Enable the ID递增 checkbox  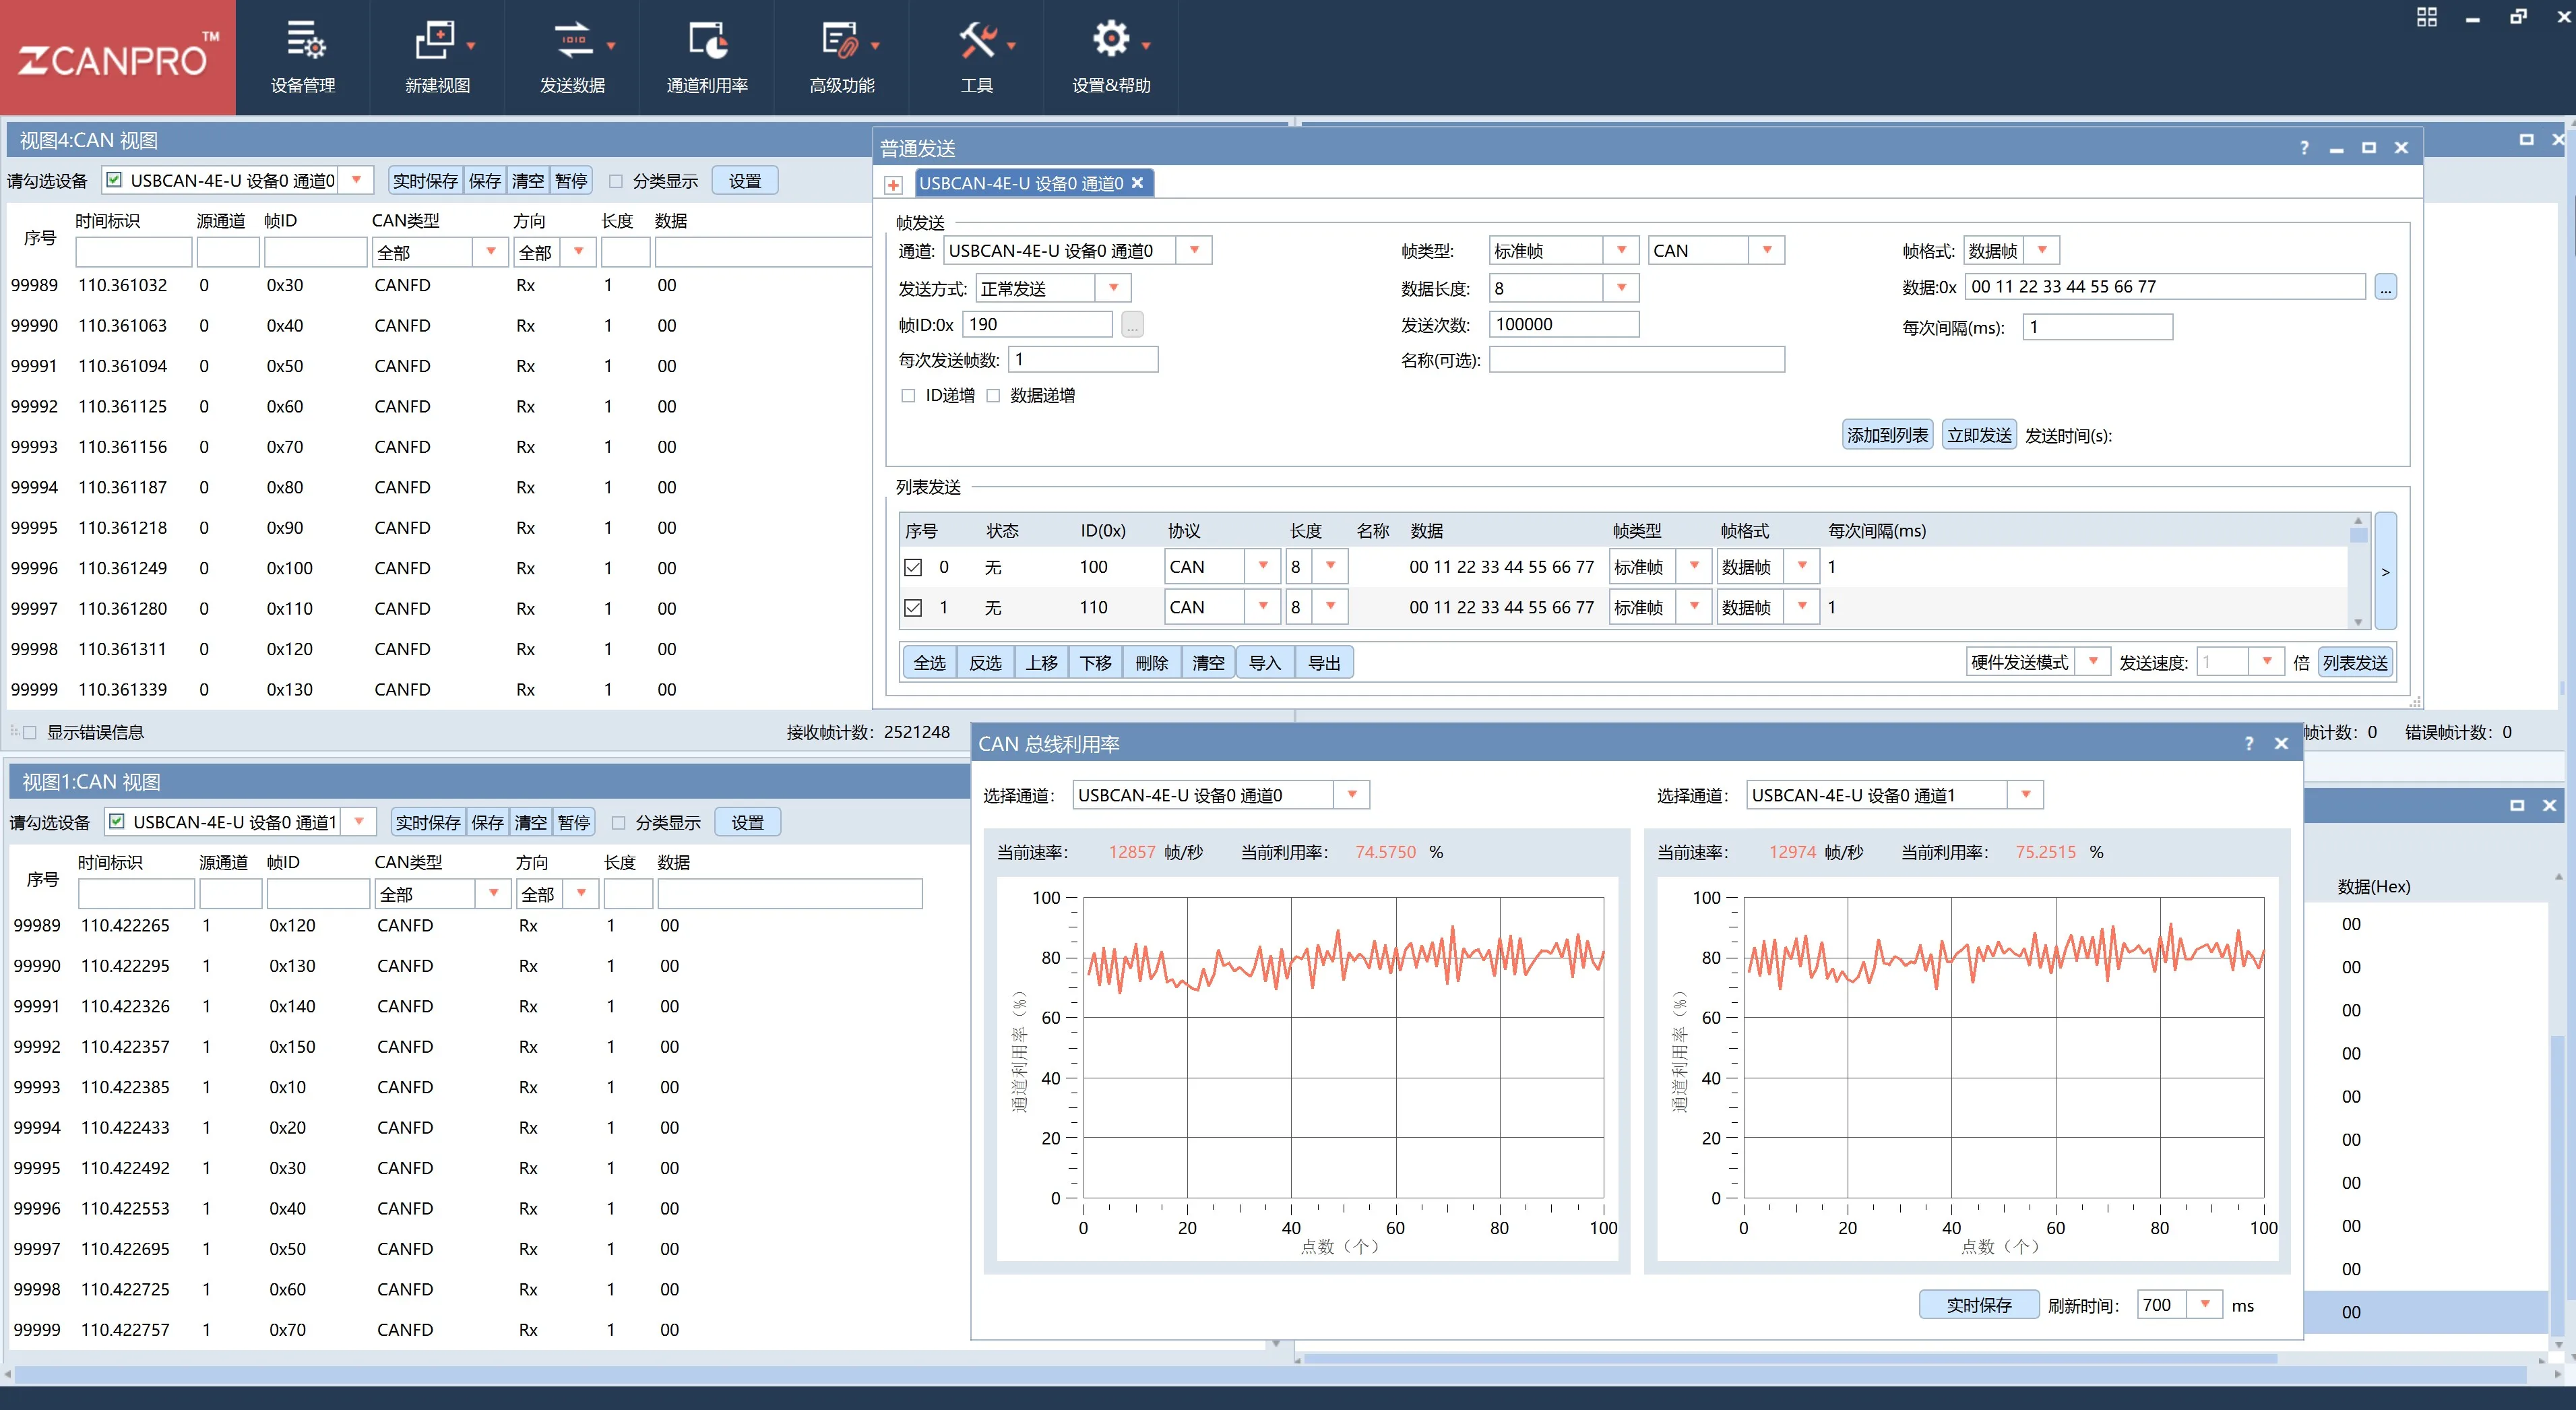[x=908, y=395]
